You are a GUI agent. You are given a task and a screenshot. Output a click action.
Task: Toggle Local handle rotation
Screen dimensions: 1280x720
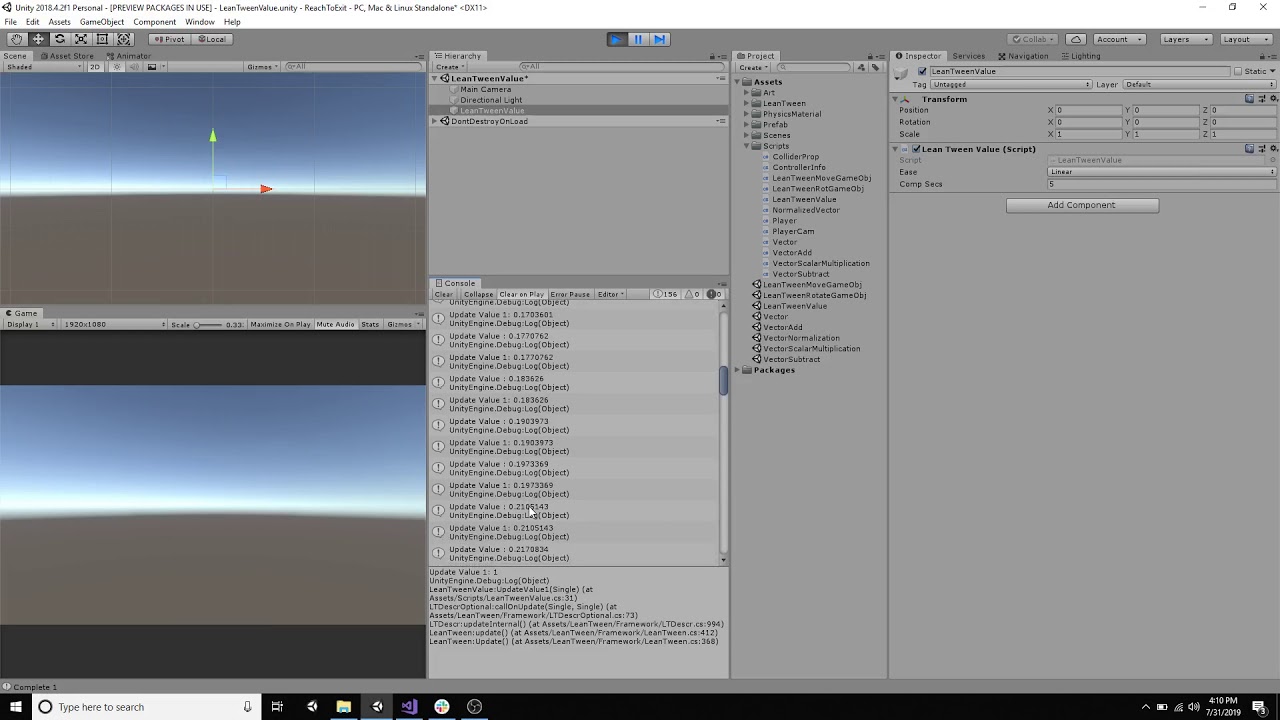(212, 39)
